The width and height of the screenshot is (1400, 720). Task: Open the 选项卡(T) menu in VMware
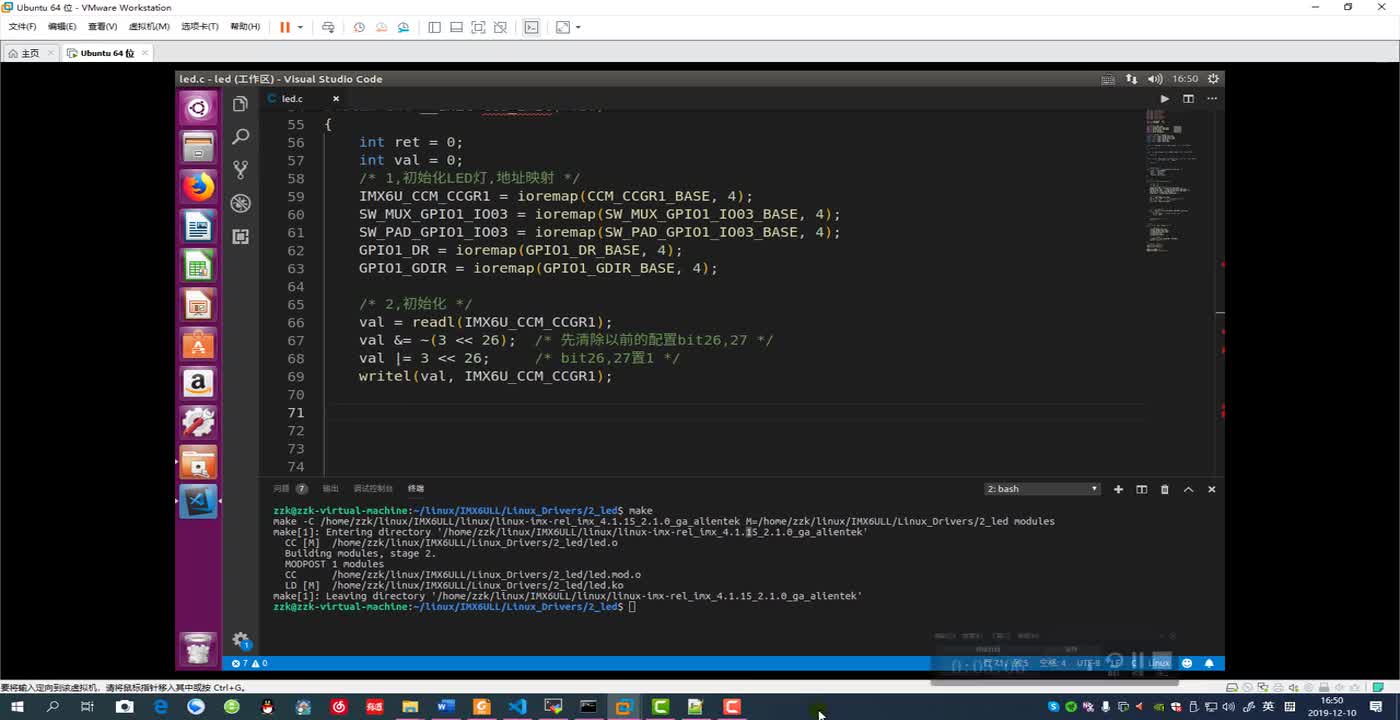click(x=199, y=27)
